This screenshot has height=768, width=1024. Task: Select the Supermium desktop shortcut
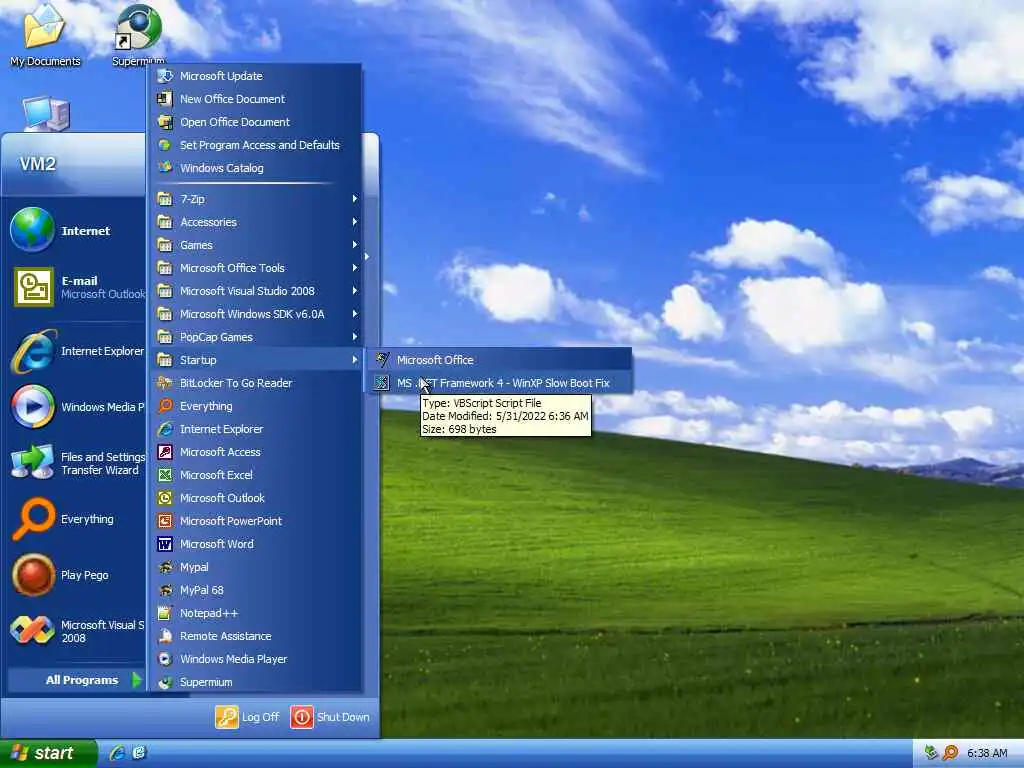pyautogui.click(x=138, y=36)
